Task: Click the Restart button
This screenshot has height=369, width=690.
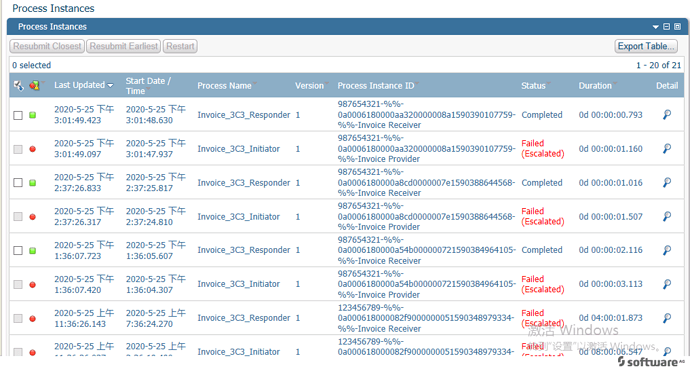Action: coord(180,46)
